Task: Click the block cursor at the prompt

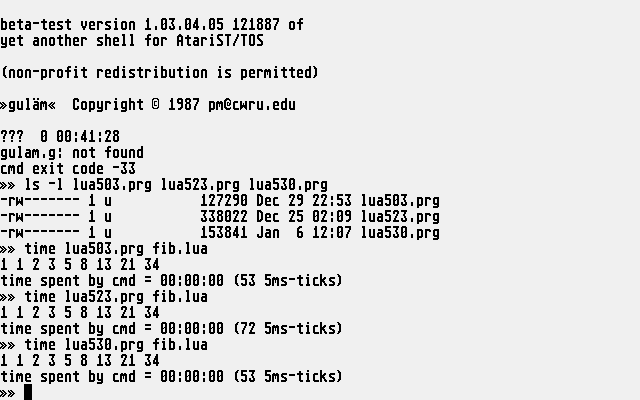Action: [x=28, y=392]
